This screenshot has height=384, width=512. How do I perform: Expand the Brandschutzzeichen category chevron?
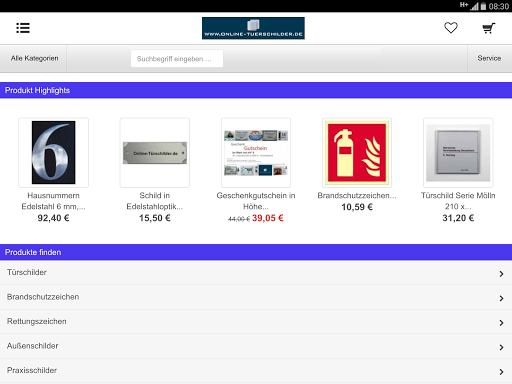point(501,298)
